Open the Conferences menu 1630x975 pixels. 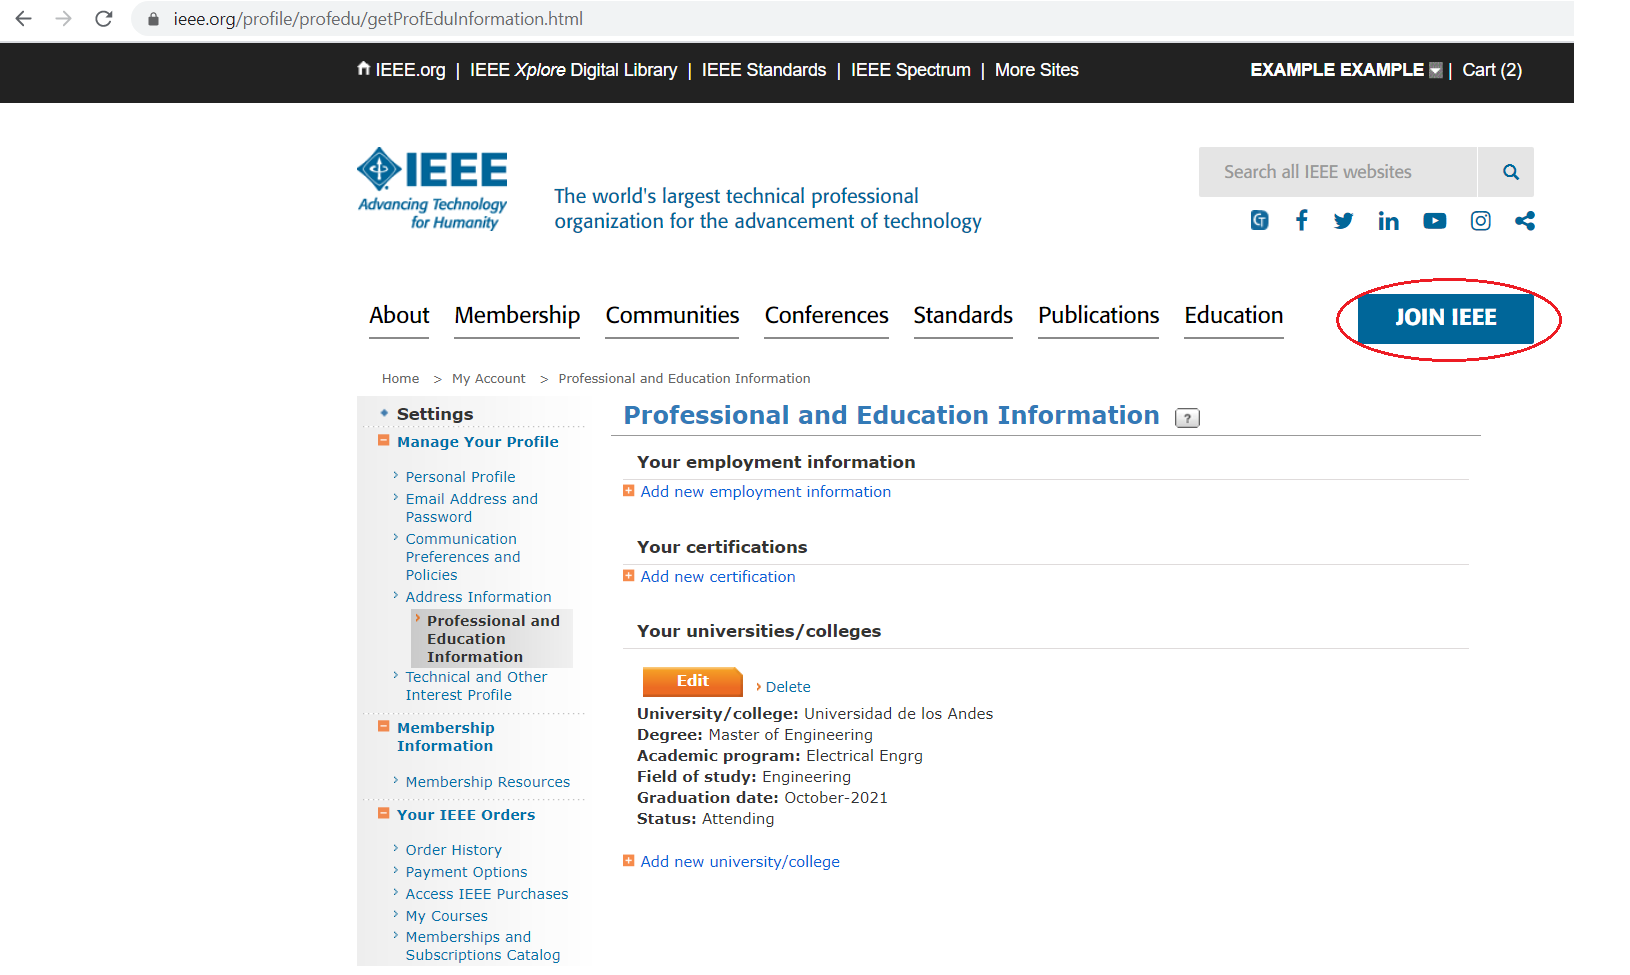coord(826,316)
